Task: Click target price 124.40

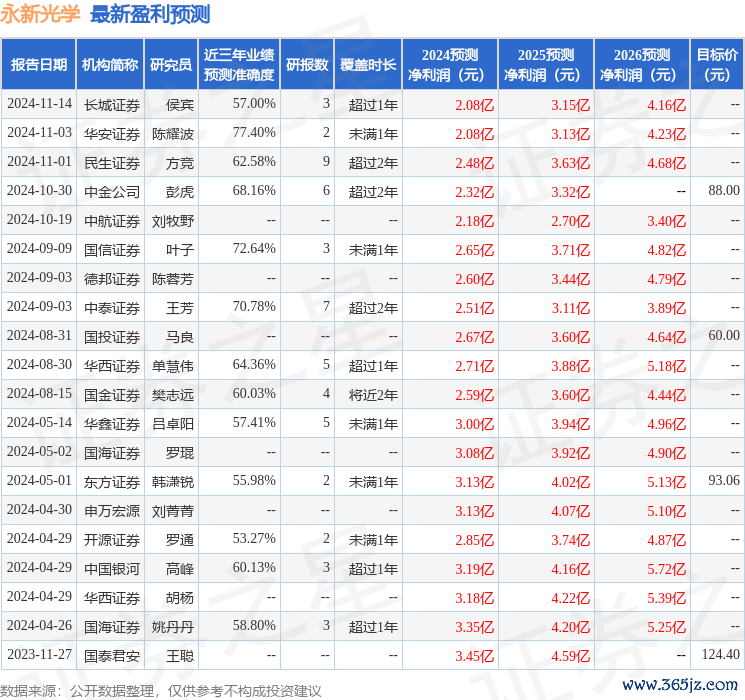Action: click(x=721, y=654)
